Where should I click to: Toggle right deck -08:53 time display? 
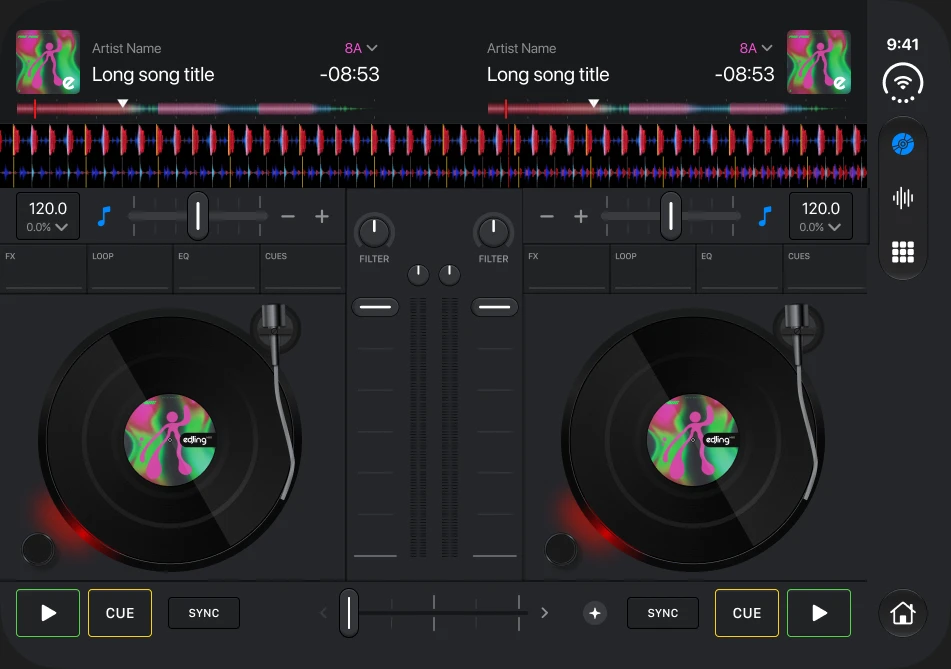pyautogui.click(x=744, y=75)
